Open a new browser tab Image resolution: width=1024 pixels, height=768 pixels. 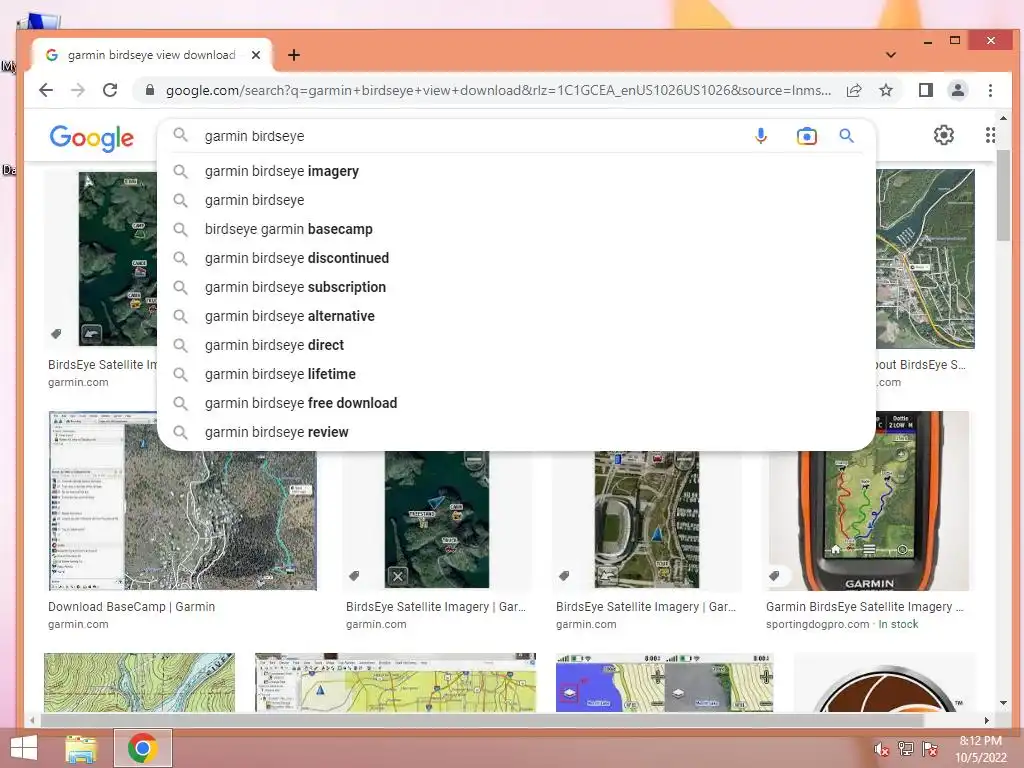coord(294,55)
